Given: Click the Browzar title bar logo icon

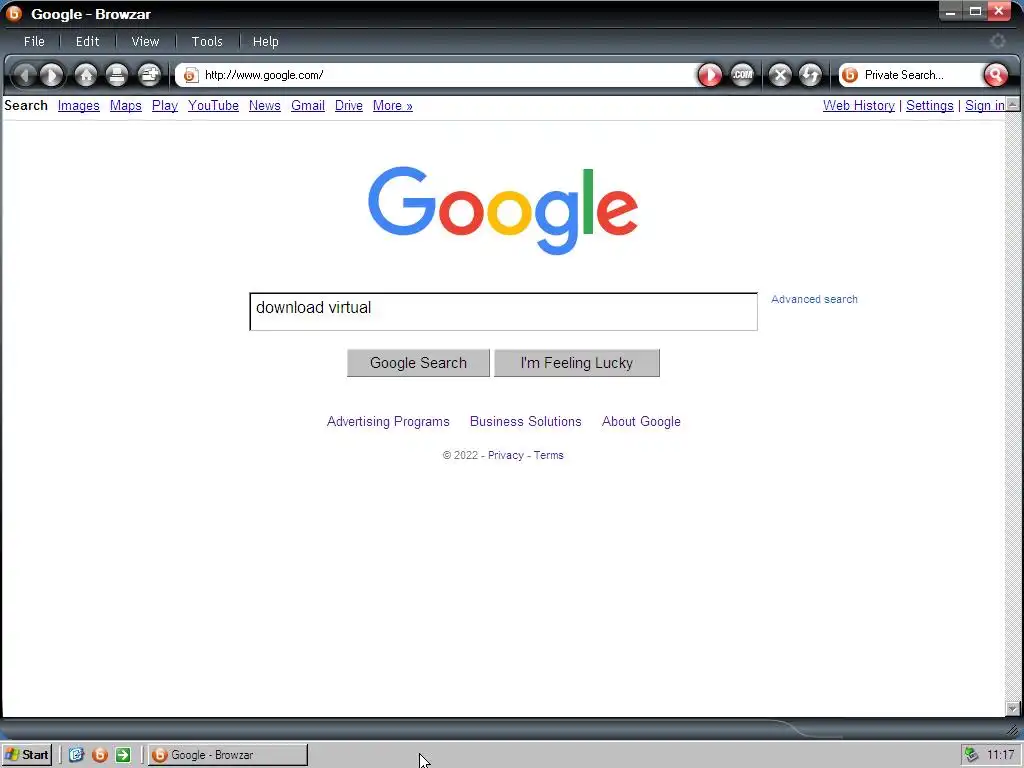Looking at the screenshot, I should click(14, 13).
